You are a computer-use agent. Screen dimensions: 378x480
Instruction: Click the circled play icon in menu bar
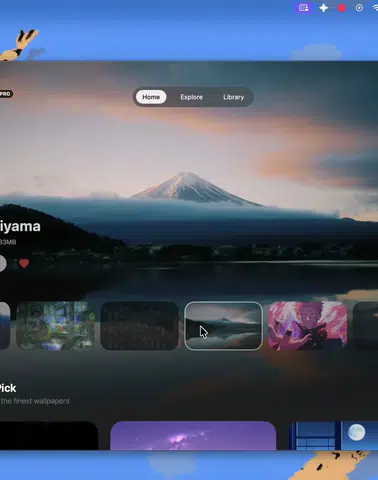pos(359,8)
